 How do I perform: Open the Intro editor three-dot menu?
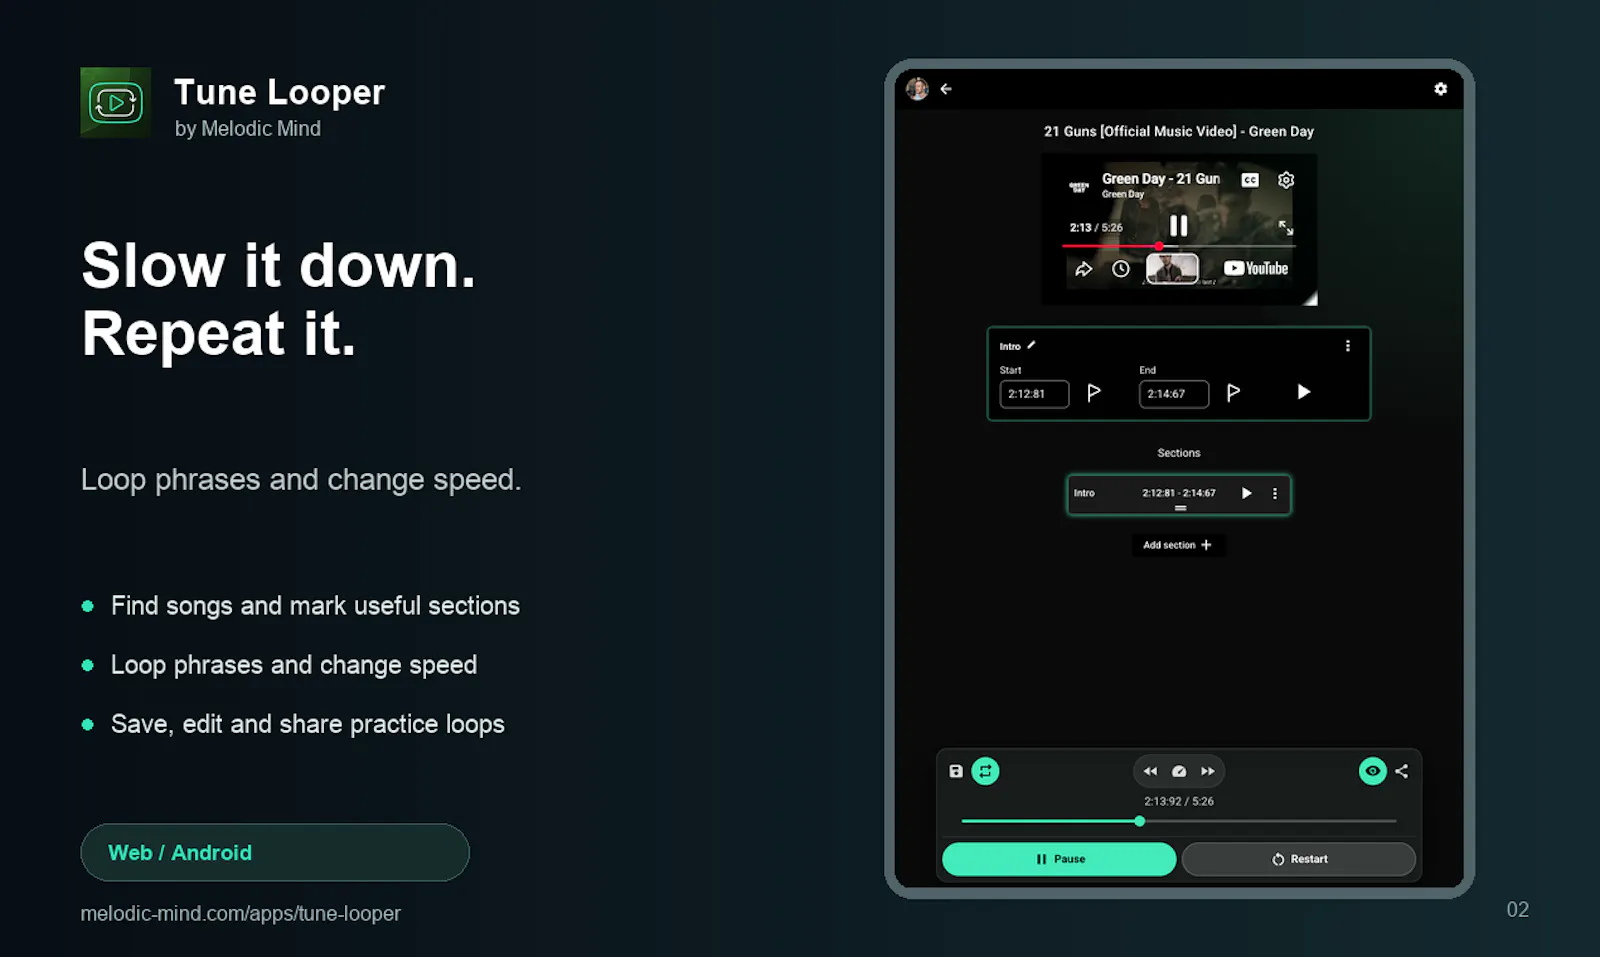[x=1348, y=346]
